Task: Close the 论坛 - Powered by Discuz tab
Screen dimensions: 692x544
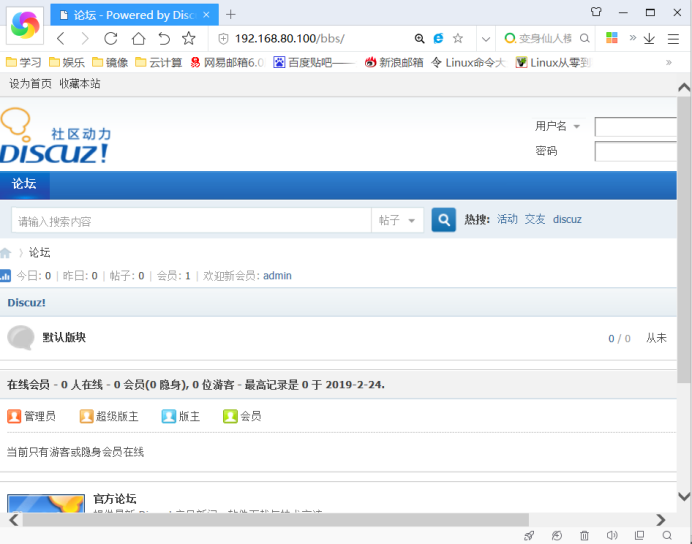Action: click(x=206, y=15)
